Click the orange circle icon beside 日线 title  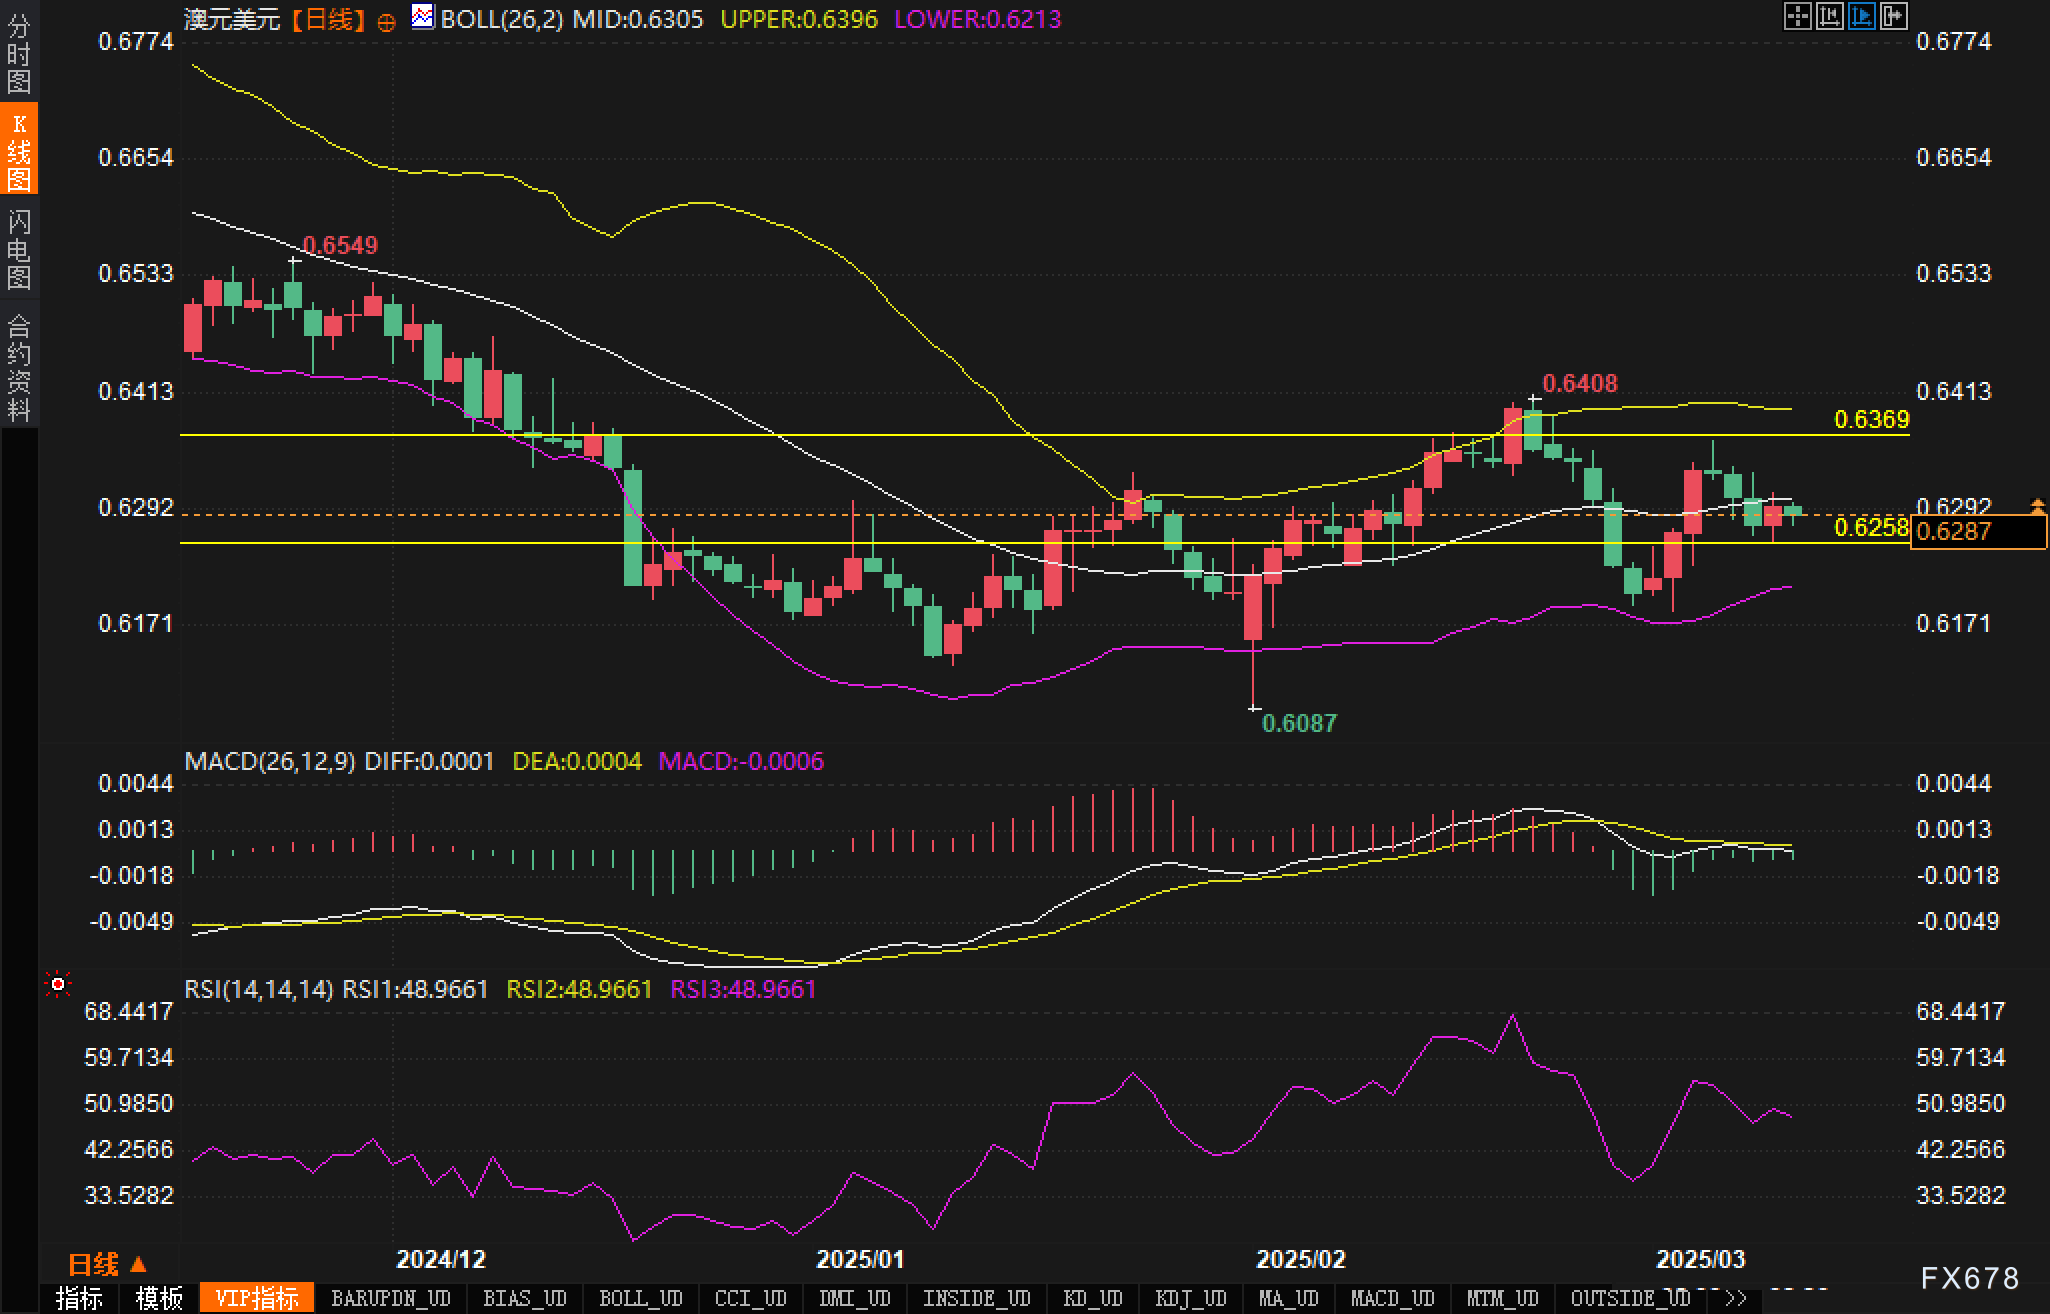pyautogui.click(x=387, y=22)
